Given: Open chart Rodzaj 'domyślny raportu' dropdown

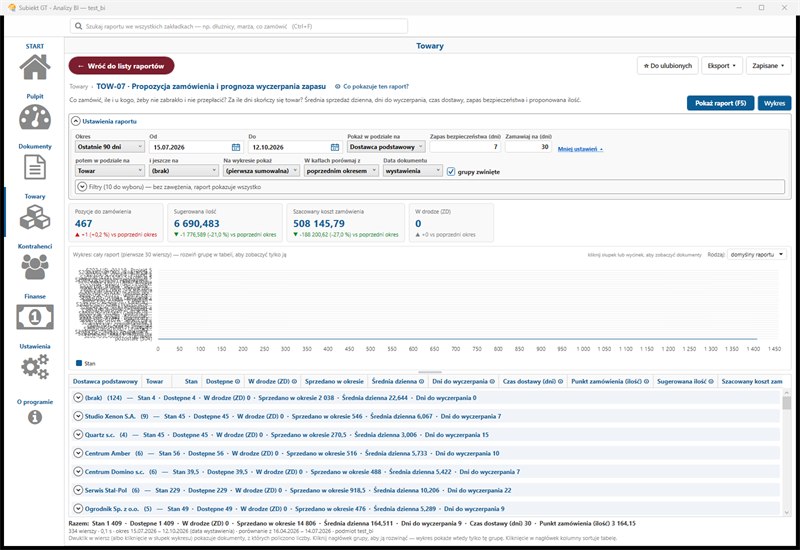Looking at the screenshot, I should click(x=757, y=255).
